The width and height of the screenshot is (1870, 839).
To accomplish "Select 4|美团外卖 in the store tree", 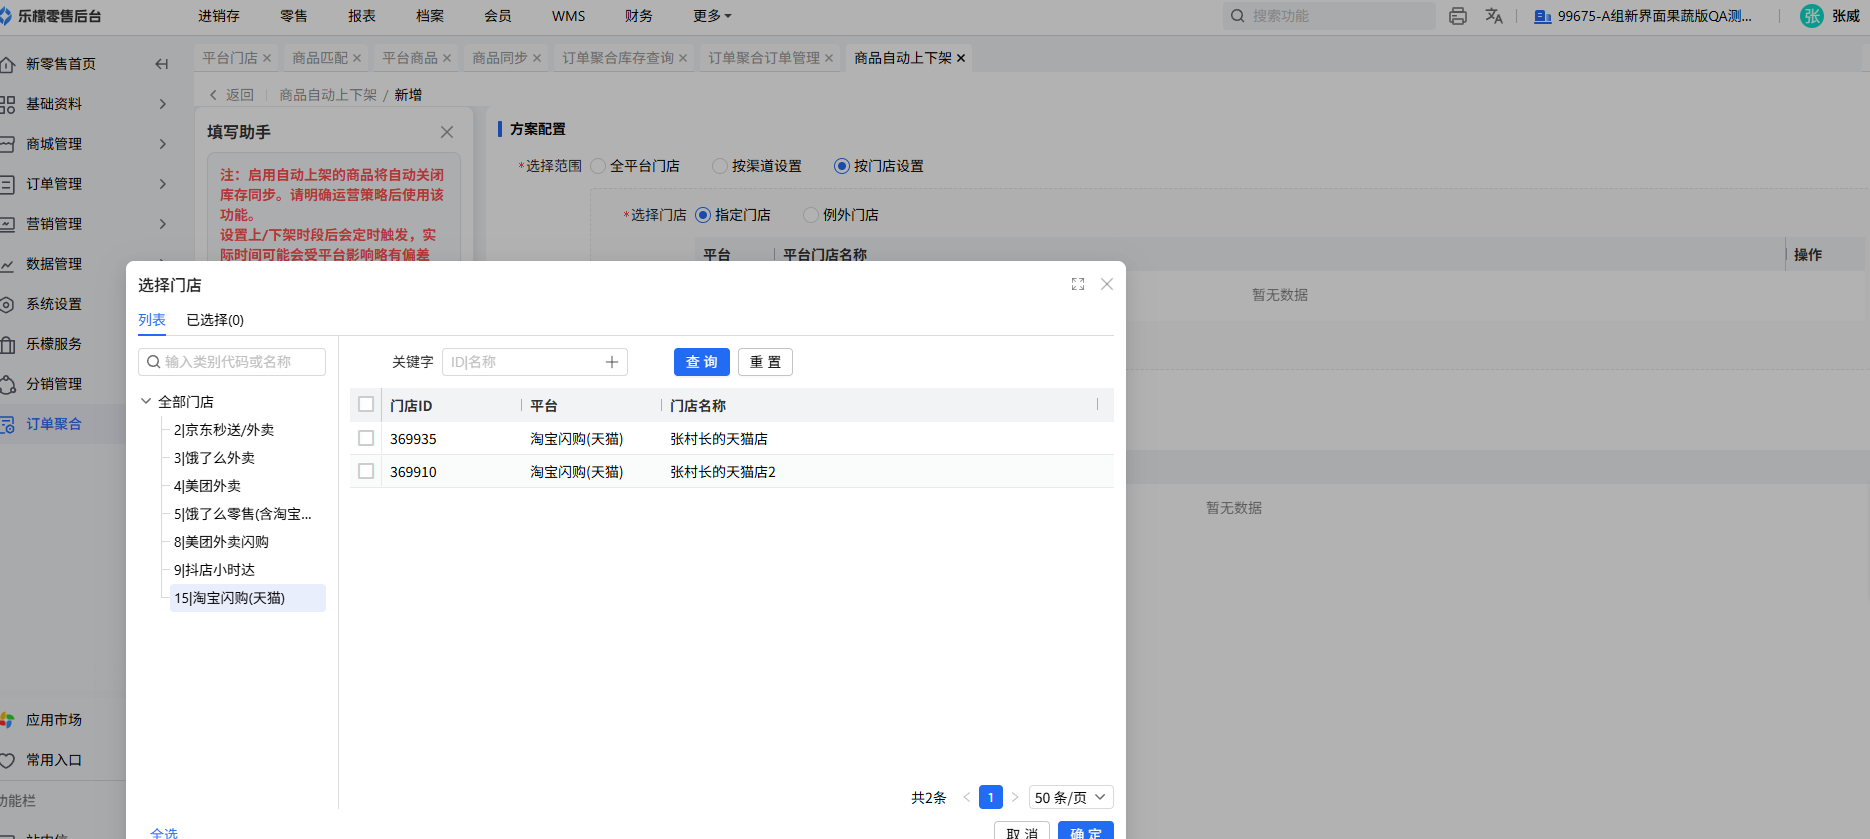I will [x=207, y=486].
